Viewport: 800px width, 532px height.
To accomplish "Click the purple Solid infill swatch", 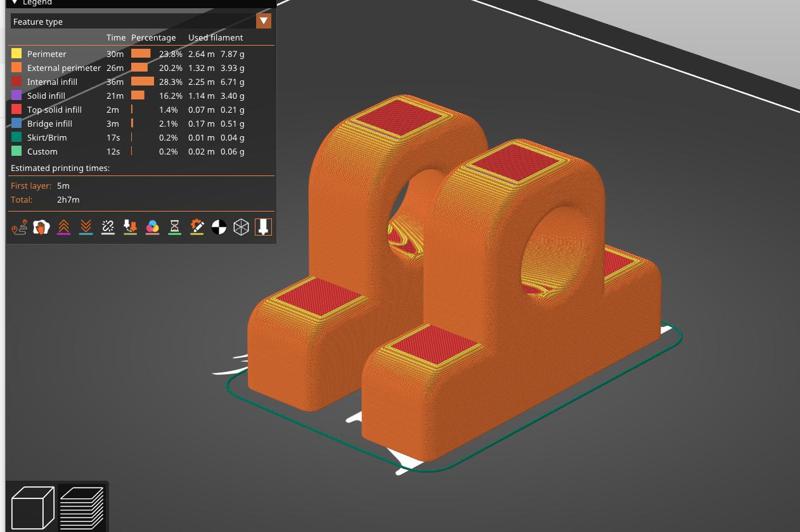I will click(17, 95).
